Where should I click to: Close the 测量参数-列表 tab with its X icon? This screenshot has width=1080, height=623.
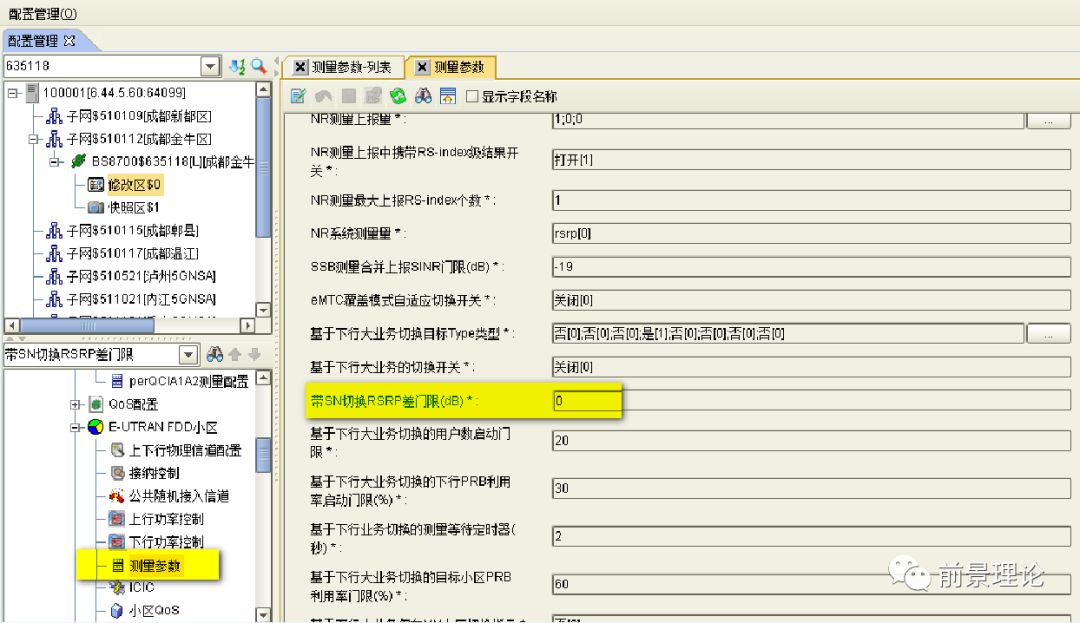pos(300,68)
